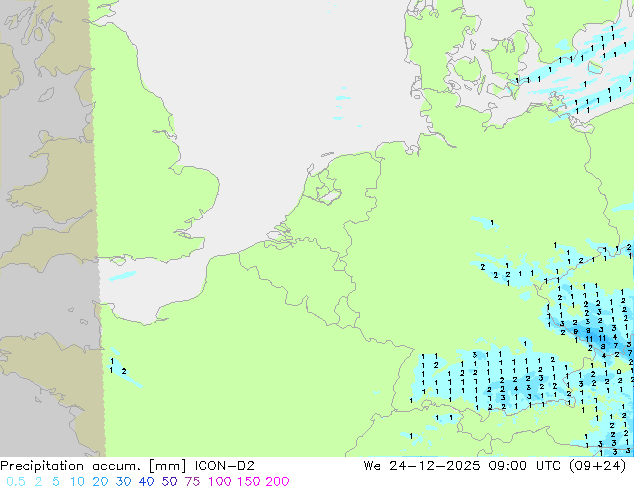Click the 40 mm legend value
The width and height of the screenshot is (634, 490).
pyautogui.click(x=146, y=482)
